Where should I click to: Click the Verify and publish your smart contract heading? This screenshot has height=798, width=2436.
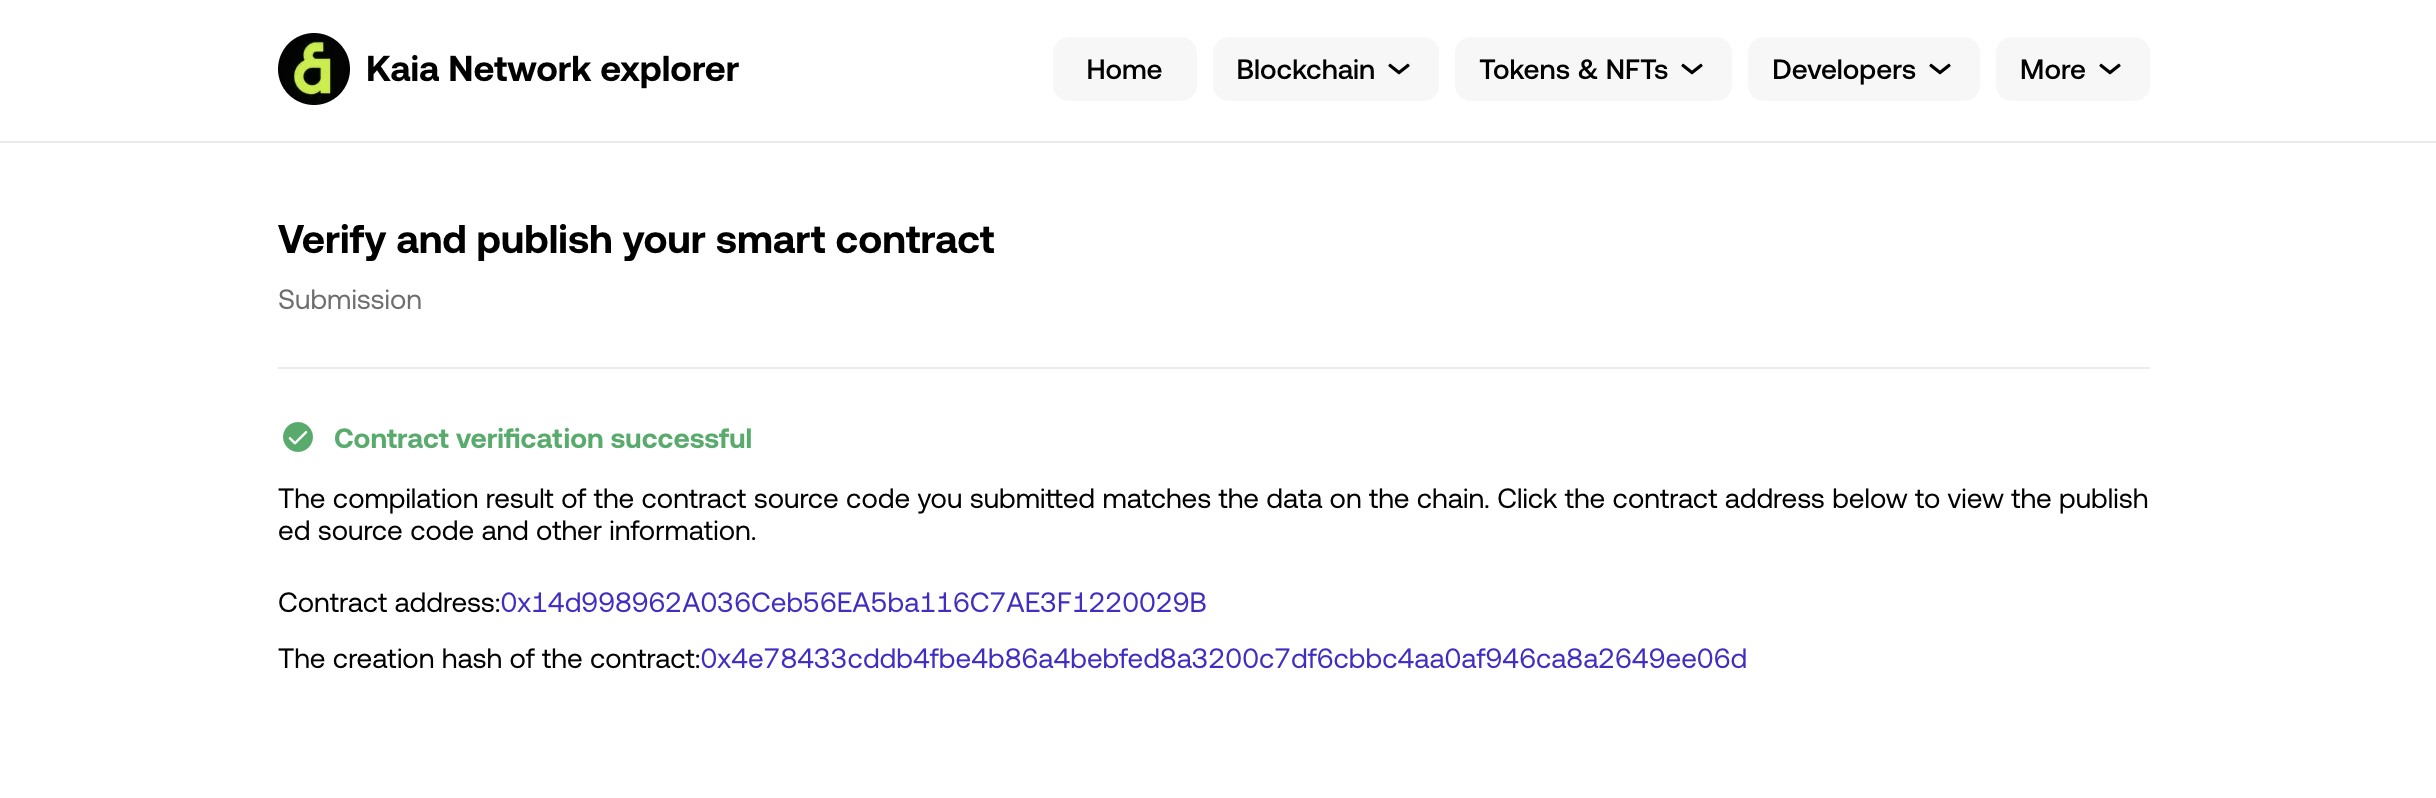click(636, 240)
